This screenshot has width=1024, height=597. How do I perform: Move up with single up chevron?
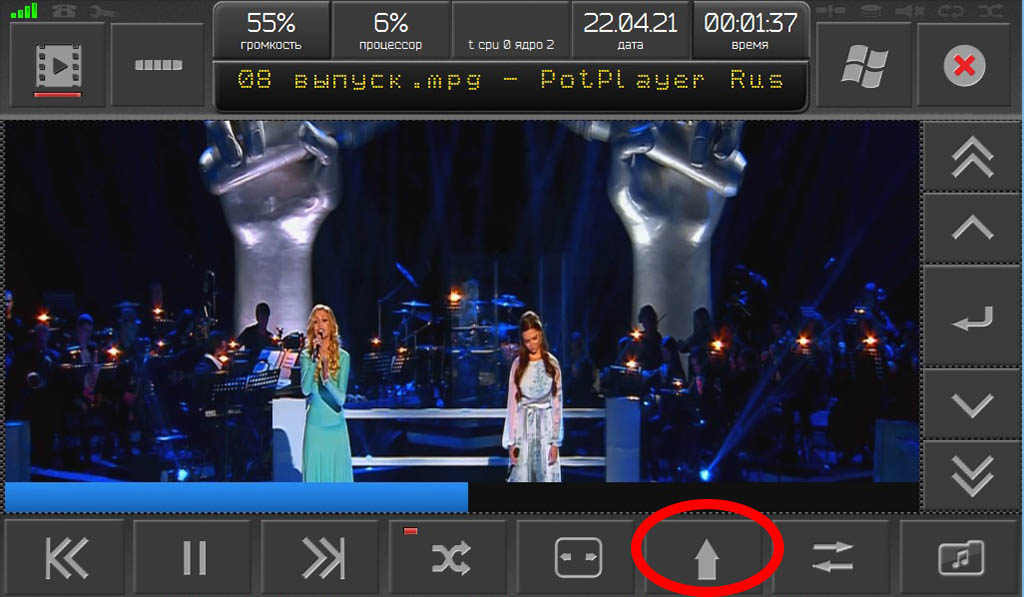coord(972,228)
